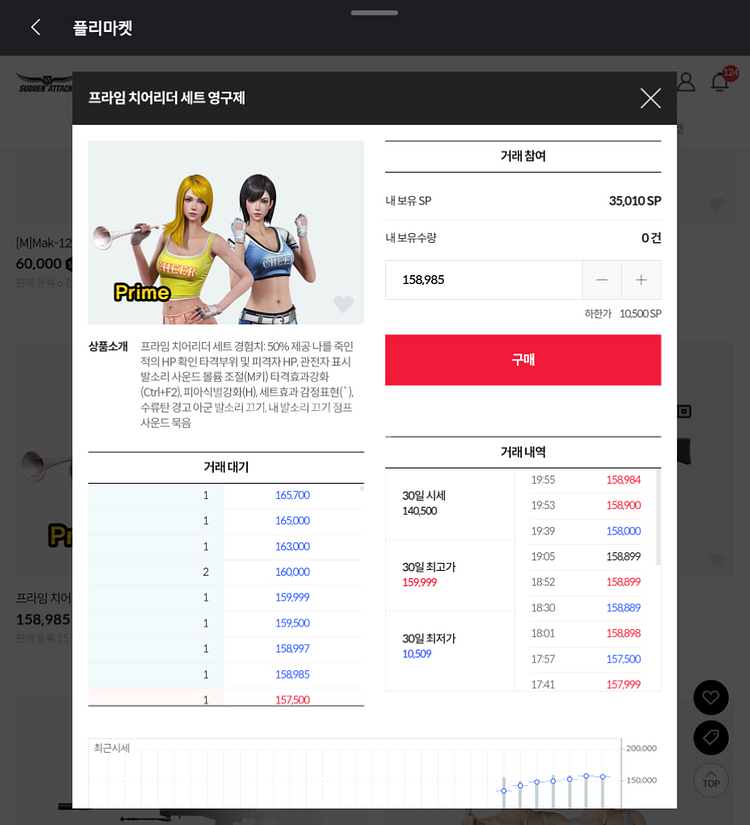The width and height of the screenshot is (750, 825).
Task: Click the rightmost data point on price chart
Action: [603, 777]
